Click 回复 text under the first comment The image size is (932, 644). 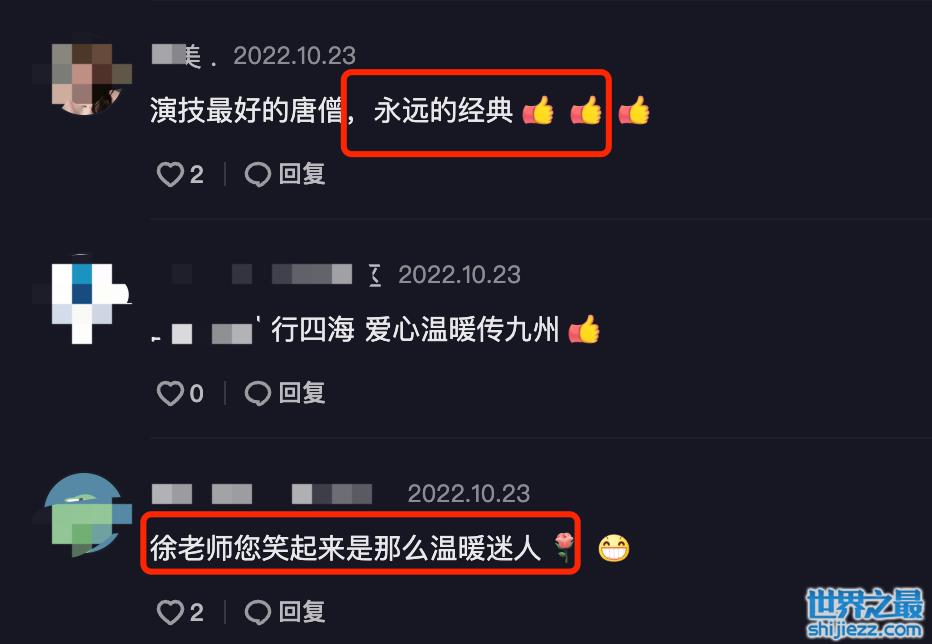[302, 175]
